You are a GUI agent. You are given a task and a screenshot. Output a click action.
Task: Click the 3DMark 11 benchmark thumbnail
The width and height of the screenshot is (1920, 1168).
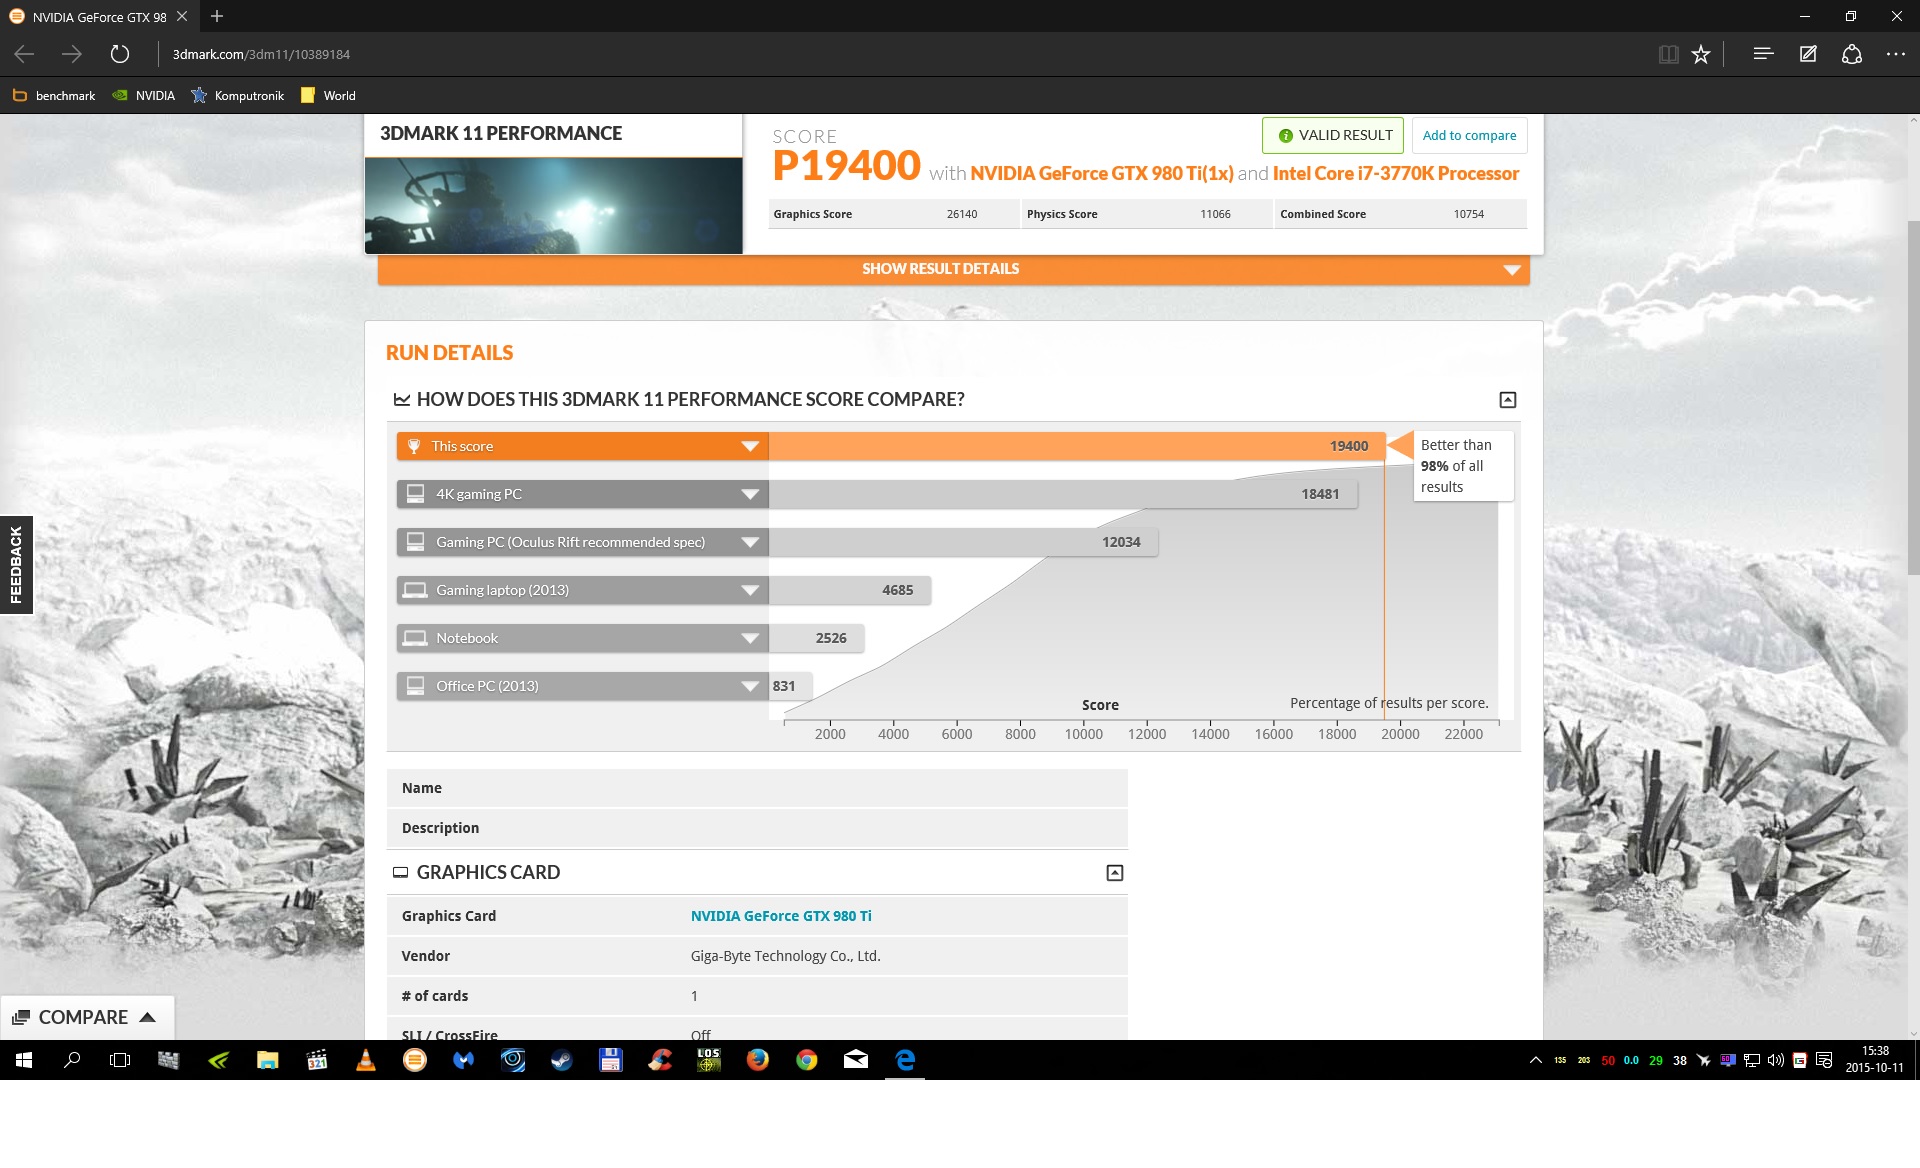coord(554,205)
